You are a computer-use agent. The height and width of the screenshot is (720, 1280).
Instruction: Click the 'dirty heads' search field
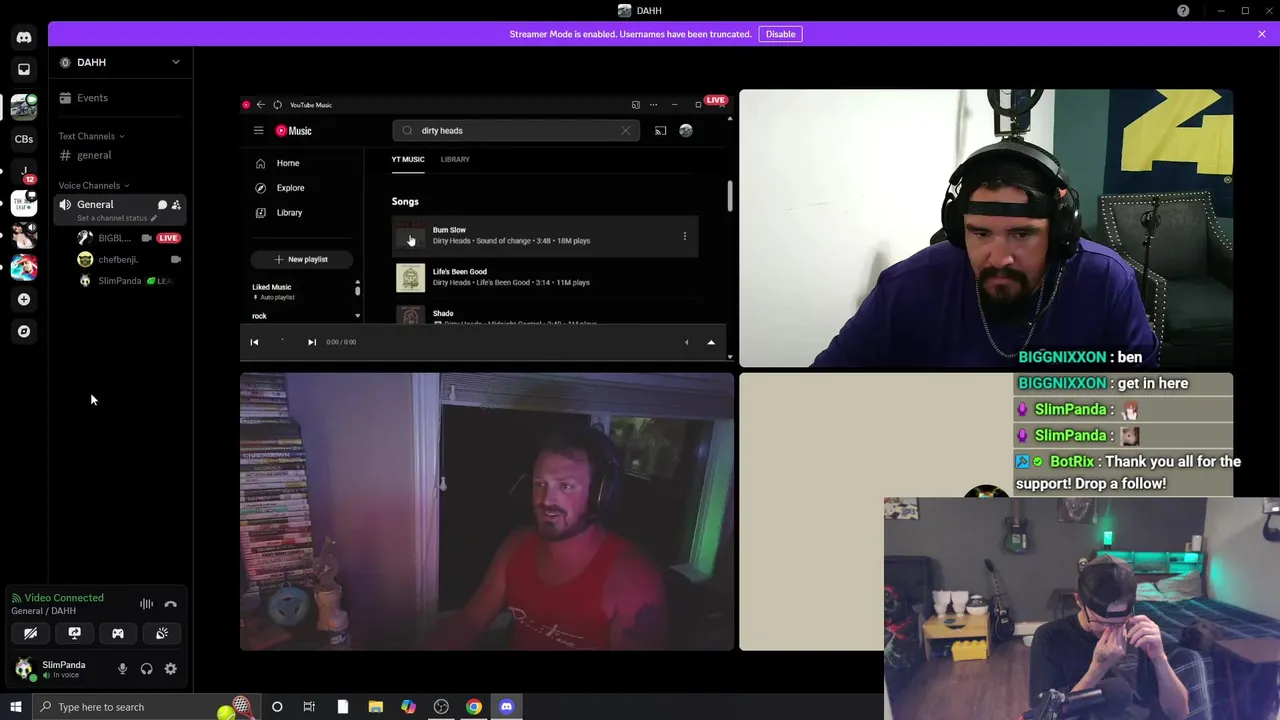(x=515, y=130)
